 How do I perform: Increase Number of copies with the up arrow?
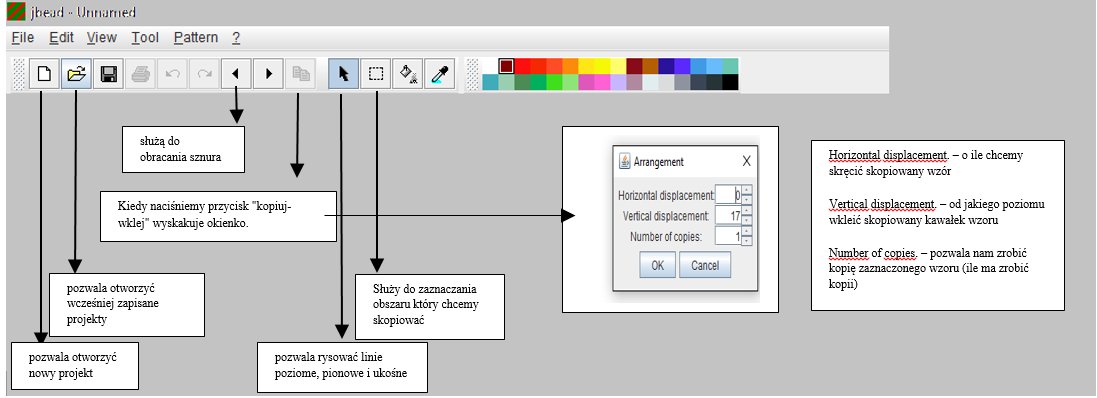(746, 231)
